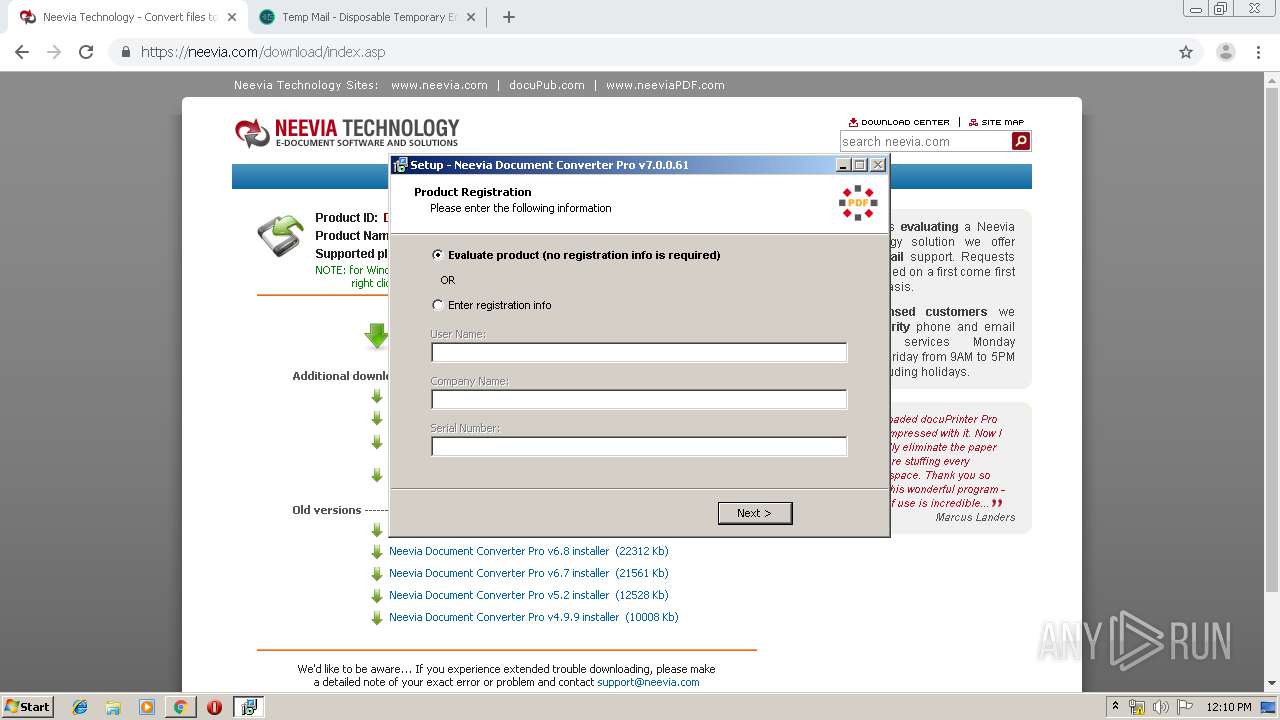Image resolution: width=1280 pixels, height=720 pixels.
Task: Open Windows Explorer folder in taskbar
Action: click(113, 707)
